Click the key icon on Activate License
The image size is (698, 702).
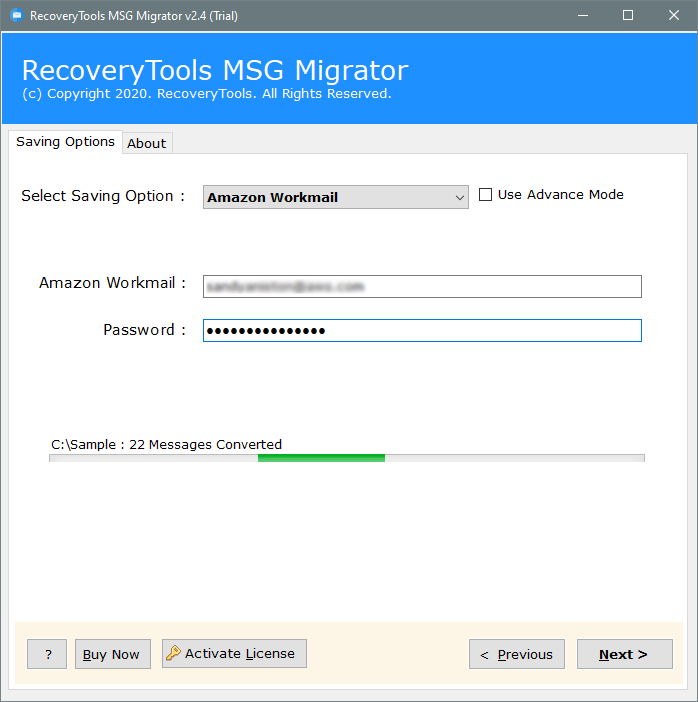pos(173,653)
